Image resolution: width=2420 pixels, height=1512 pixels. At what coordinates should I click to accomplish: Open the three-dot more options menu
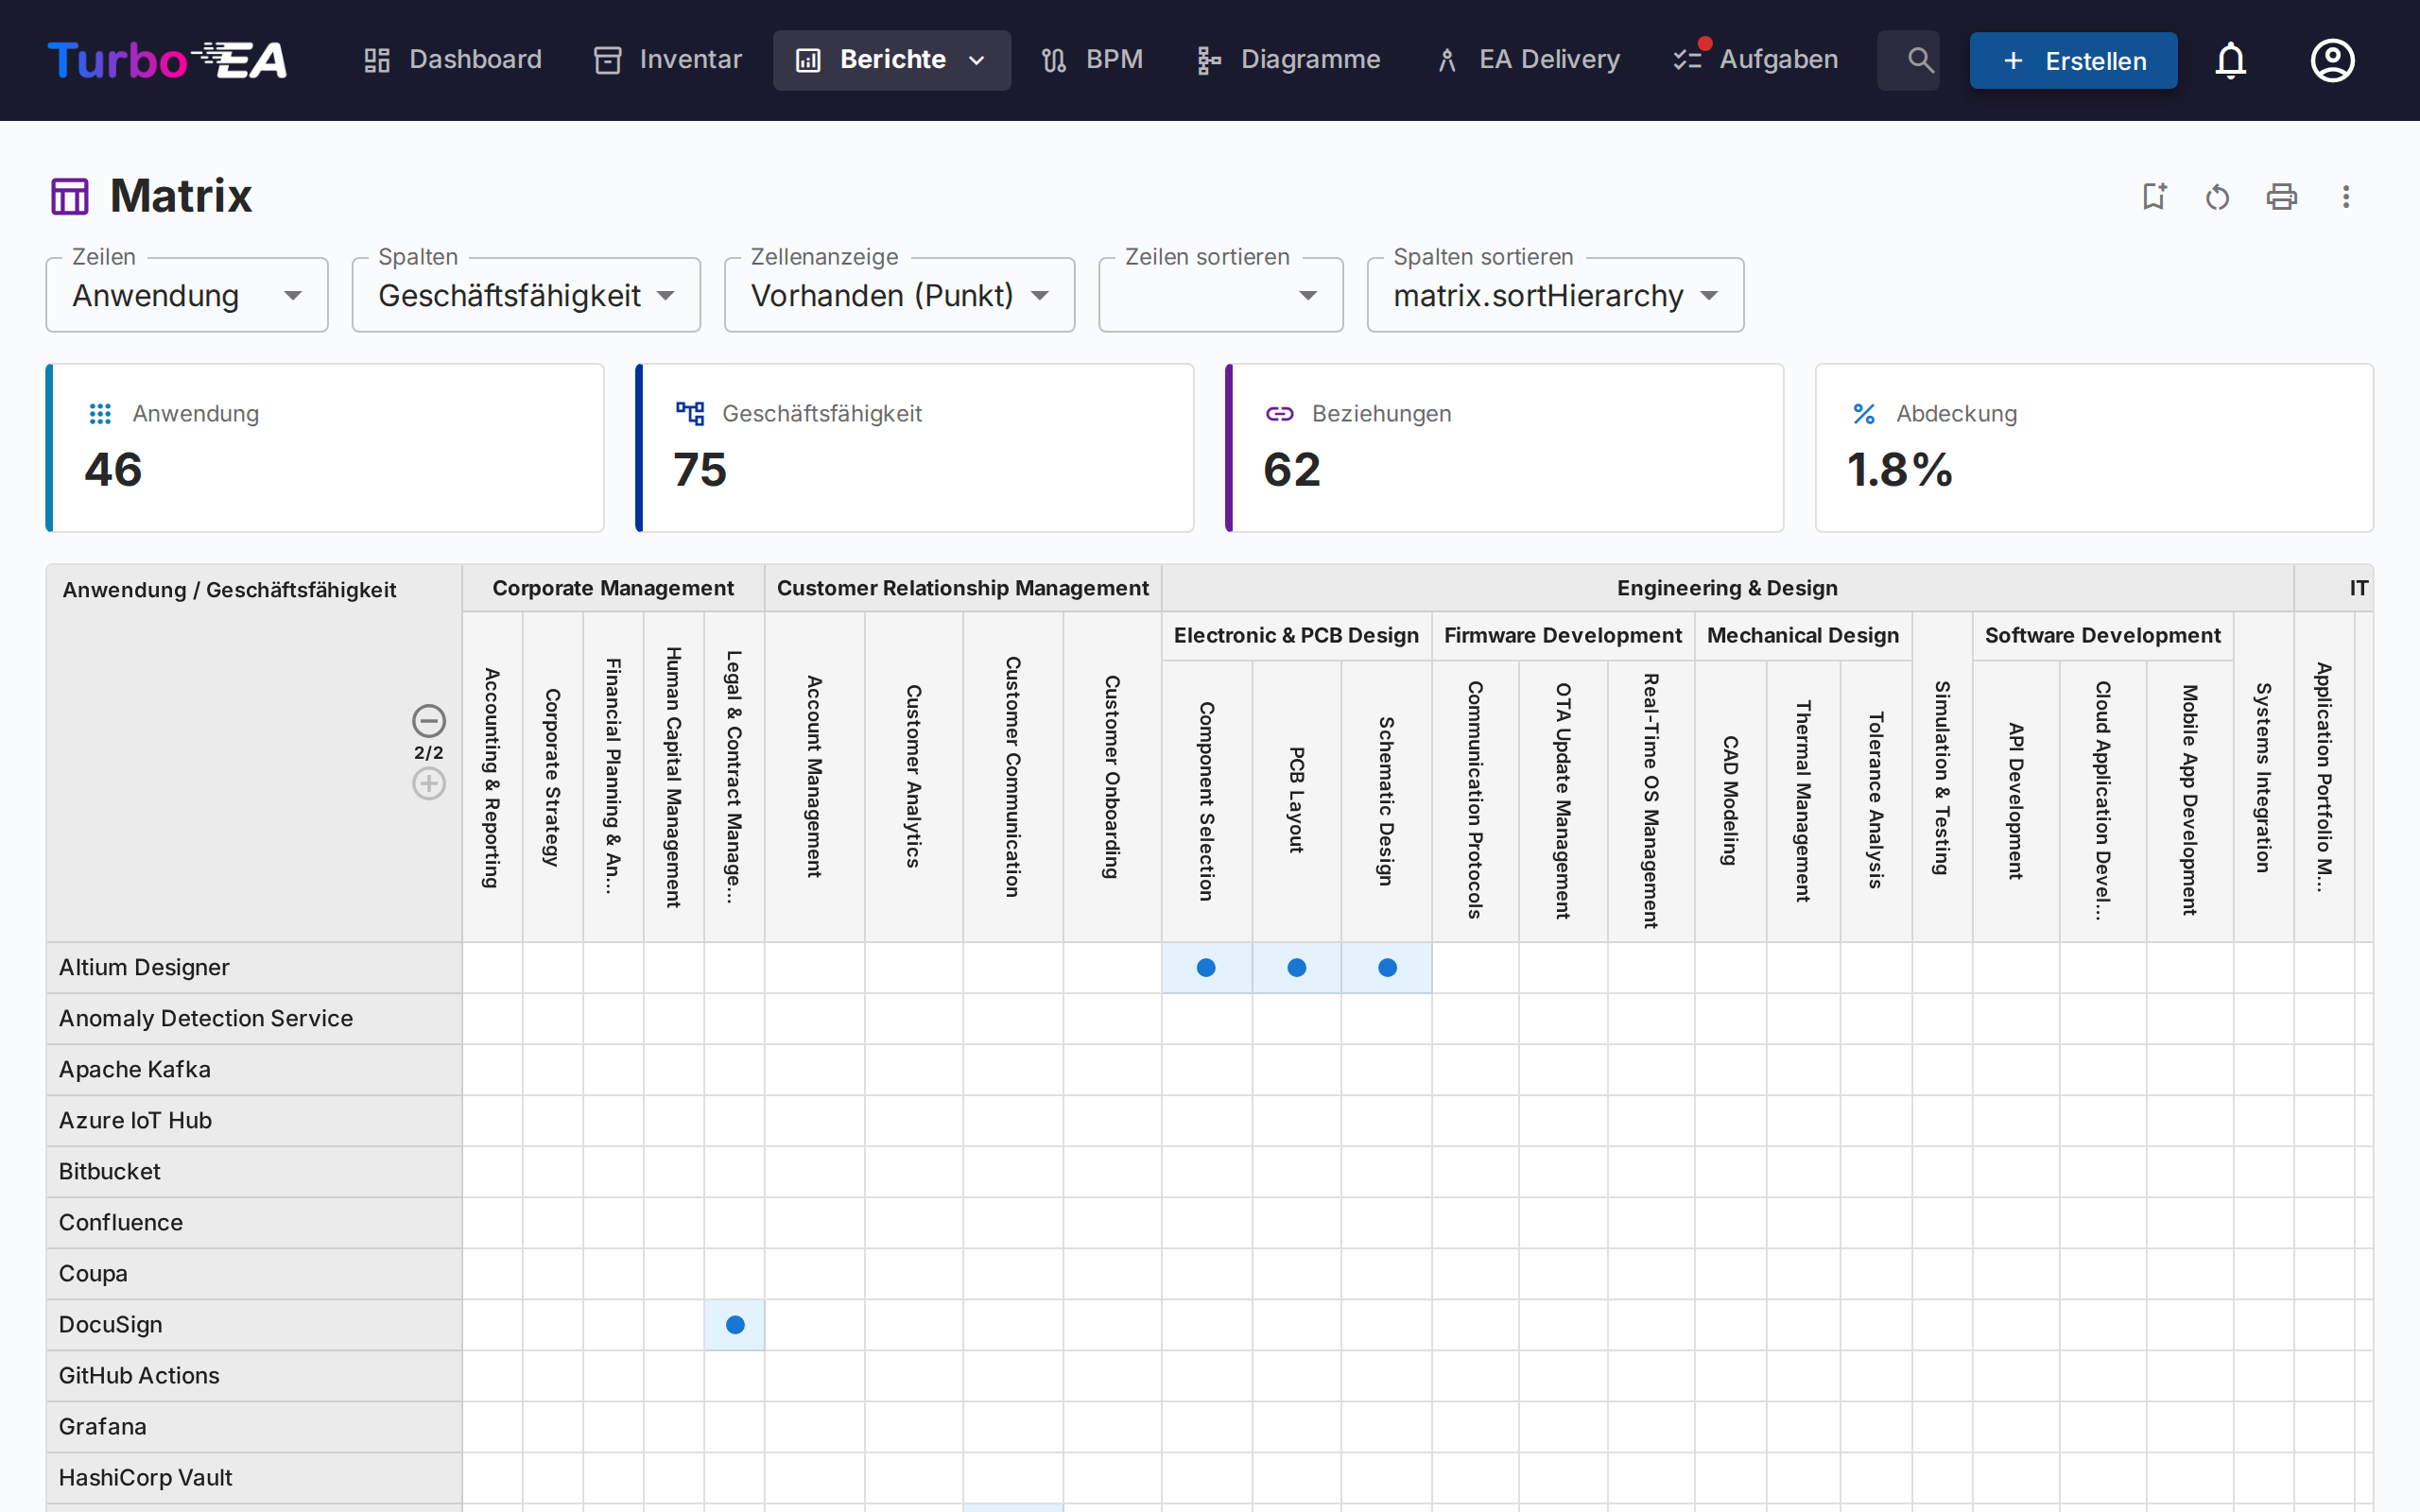[2345, 196]
